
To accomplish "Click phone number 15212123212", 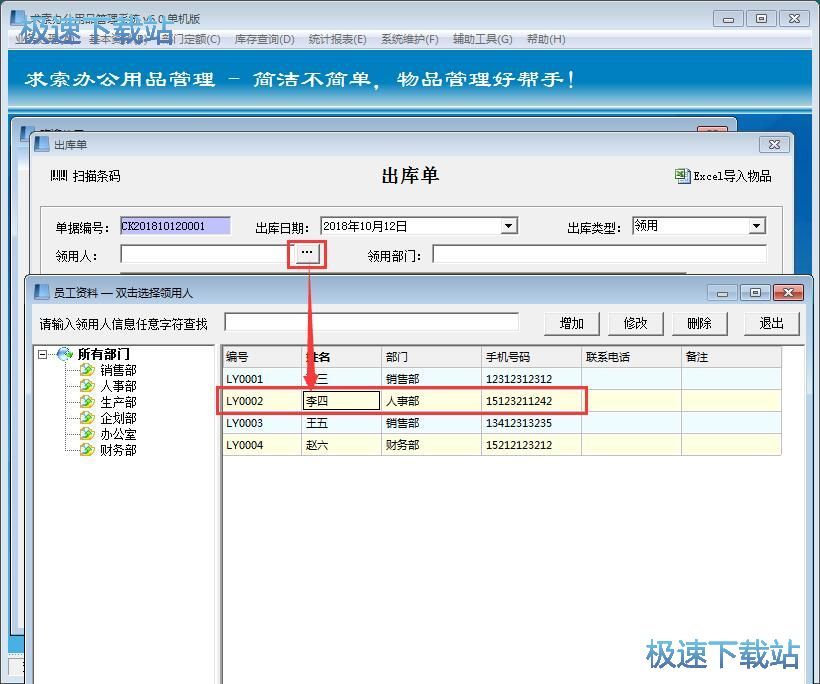I will point(531,445).
